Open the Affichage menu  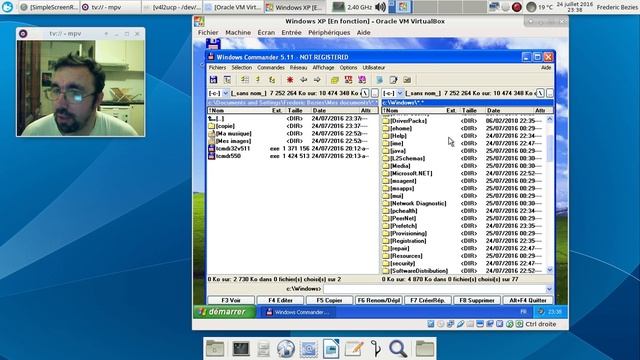click(x=323, y=68)
